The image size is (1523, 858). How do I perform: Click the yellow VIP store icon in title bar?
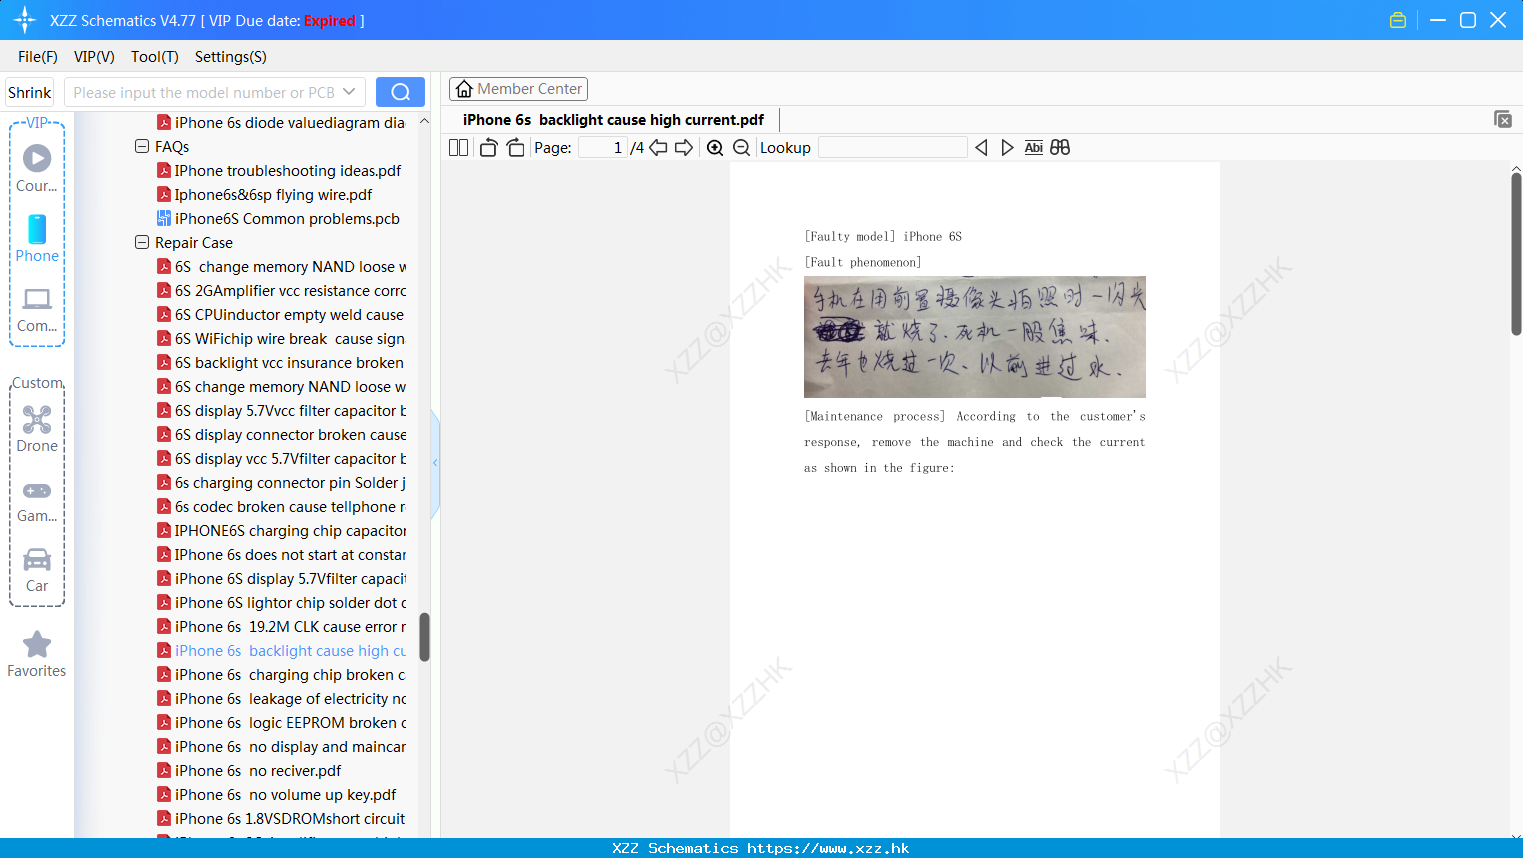1398,20
